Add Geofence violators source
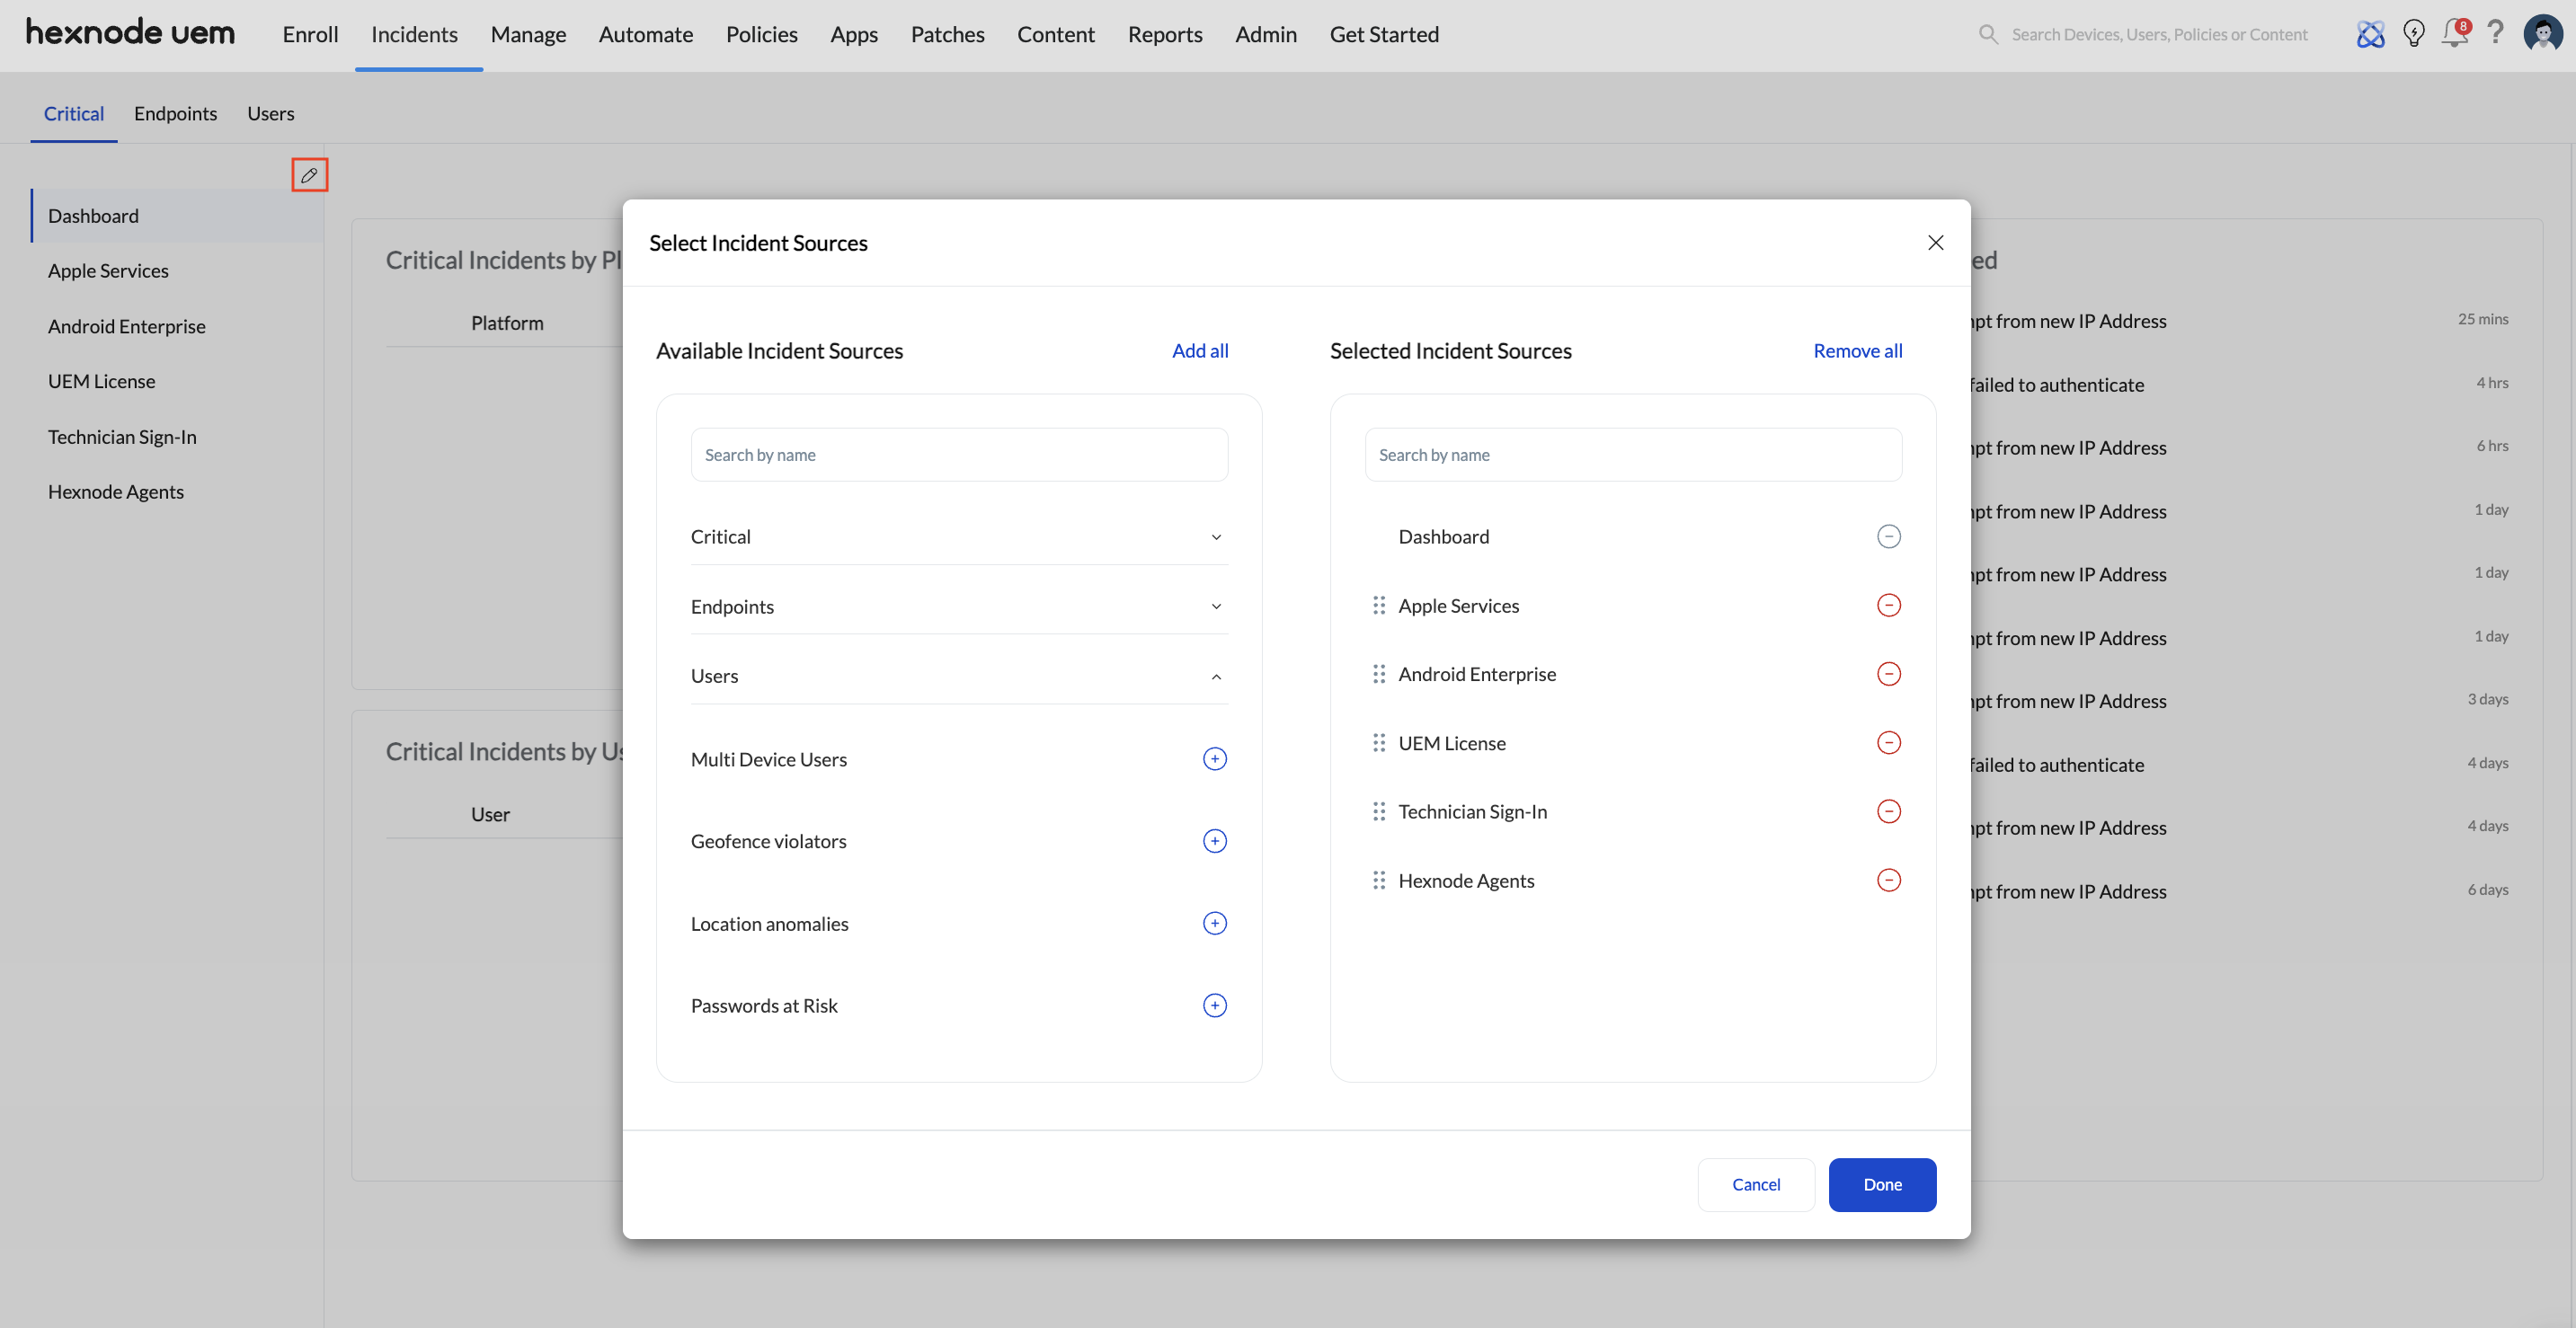This screenshot has width=2576, height=1328. [x=1214, y=841]
